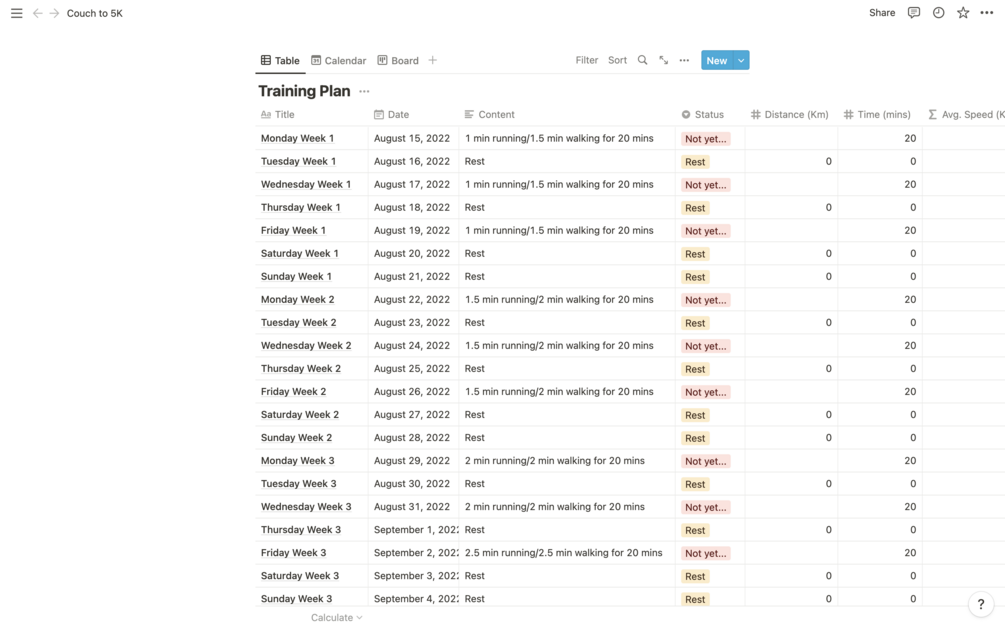Open Sunday Week 3 entry

point(296,599)
